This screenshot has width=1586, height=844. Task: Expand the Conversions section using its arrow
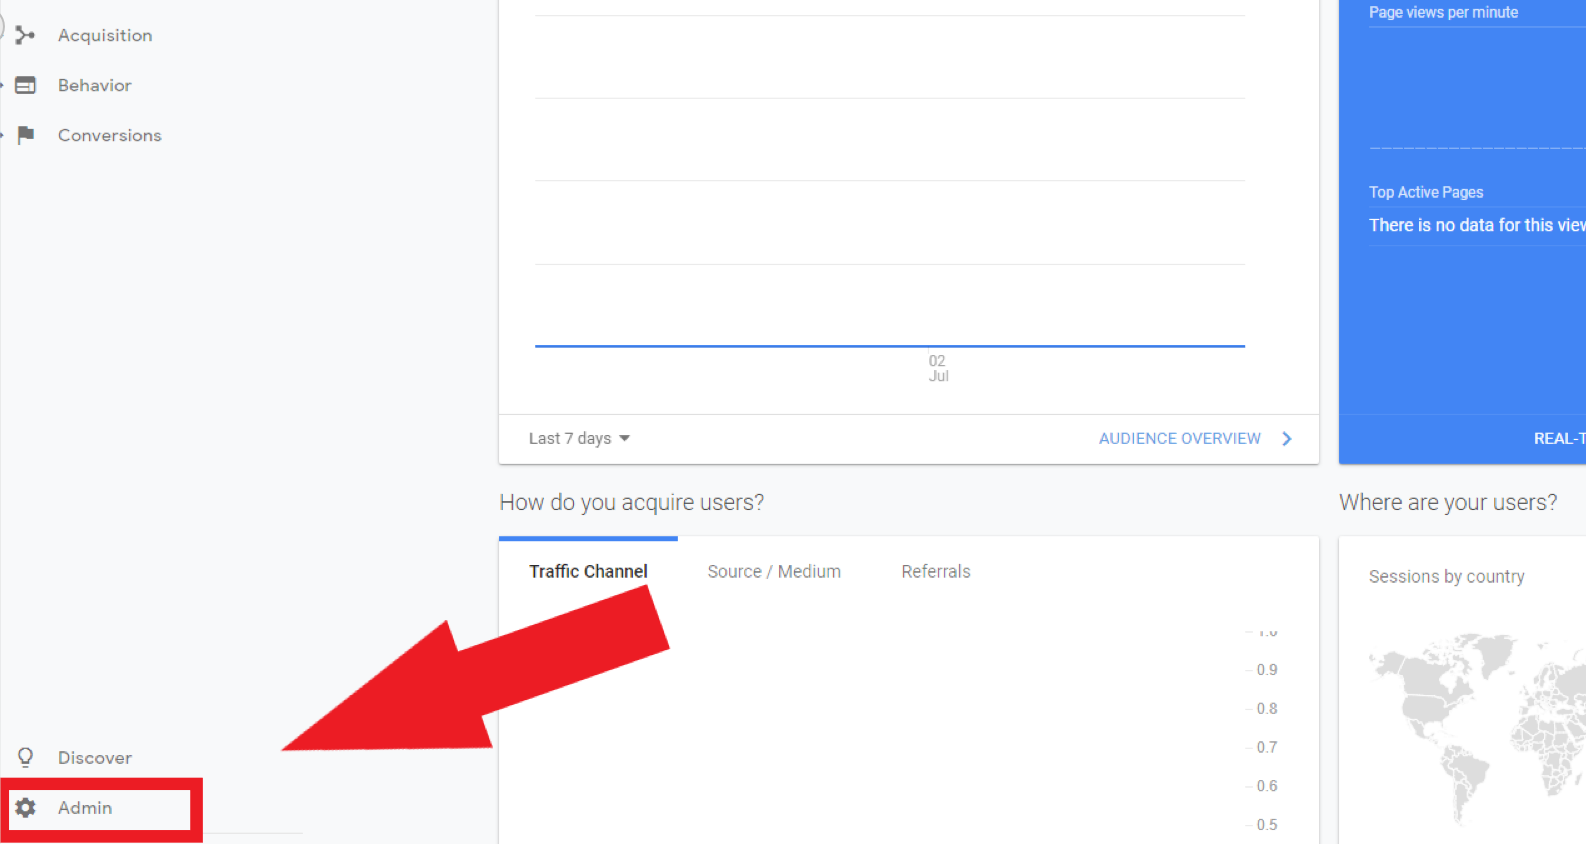point(3,135)
